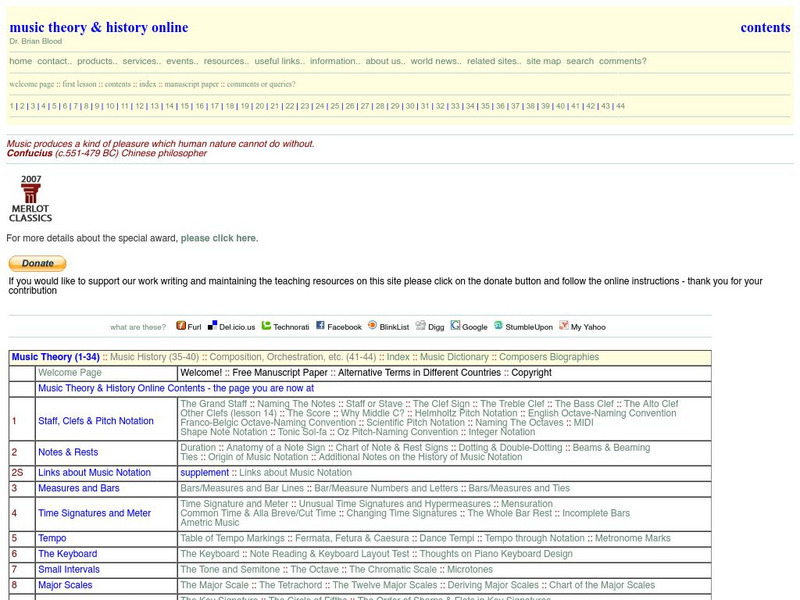800x600 pixels.
Task: Go to lesson number 10 in number strip
Action: tap(110, 106)
